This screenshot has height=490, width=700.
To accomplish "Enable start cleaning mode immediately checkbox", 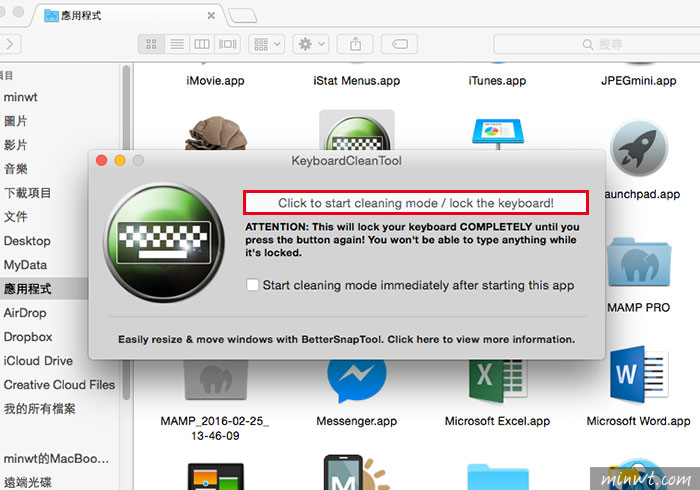I will (252, 285).
